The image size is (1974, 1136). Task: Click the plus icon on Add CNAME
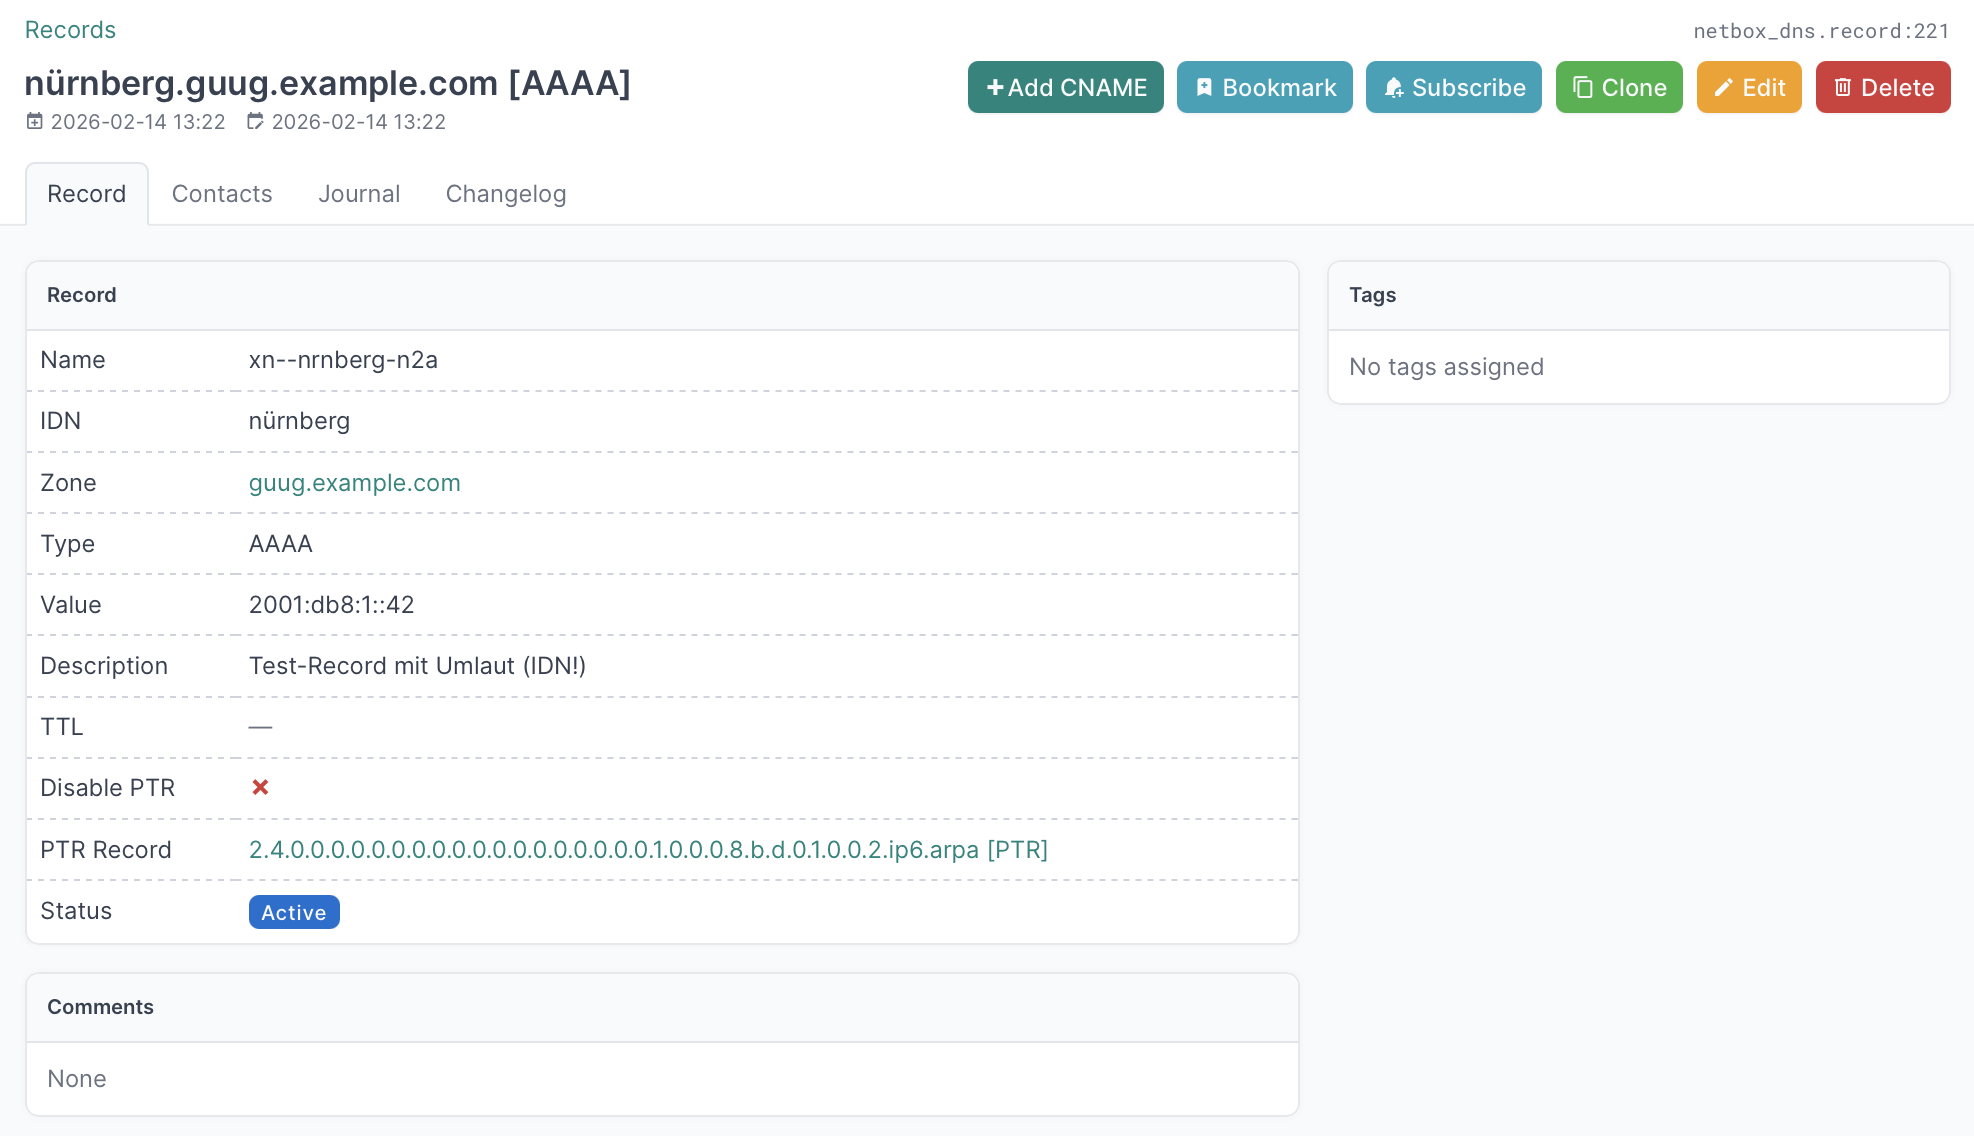(x=994, y=88)
